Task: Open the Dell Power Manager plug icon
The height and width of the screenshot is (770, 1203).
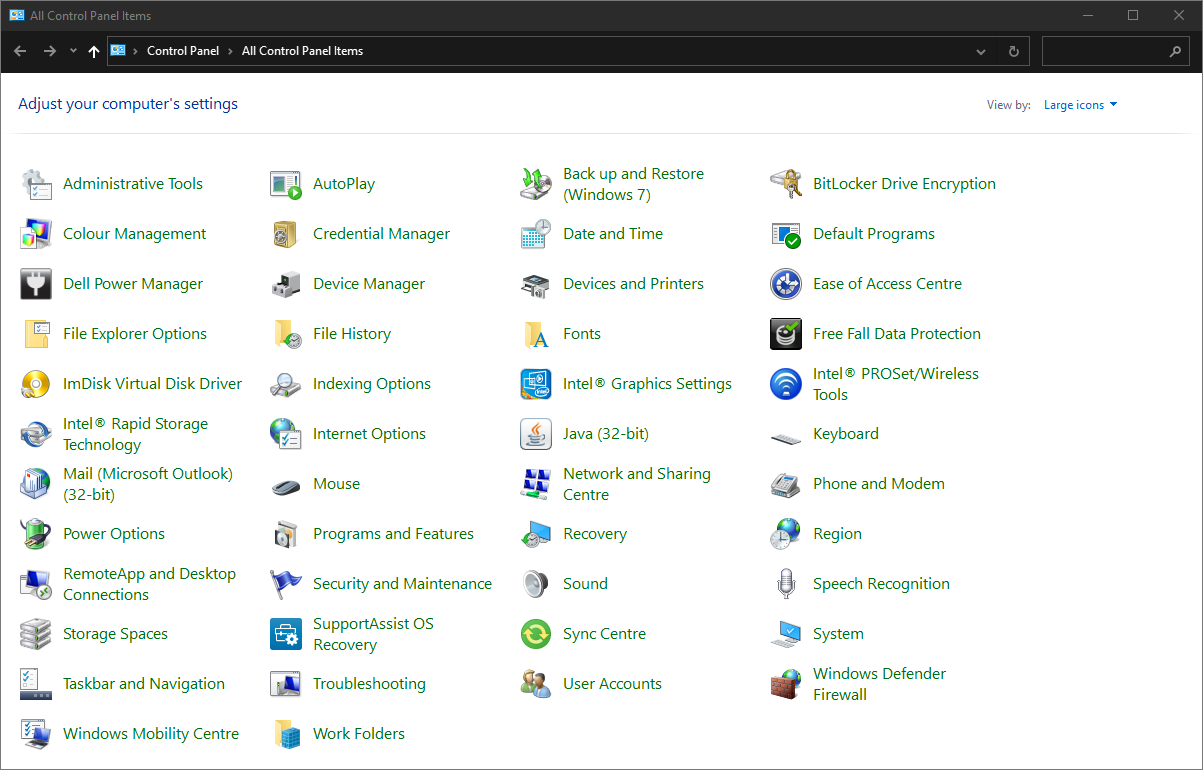Action: 36,284
